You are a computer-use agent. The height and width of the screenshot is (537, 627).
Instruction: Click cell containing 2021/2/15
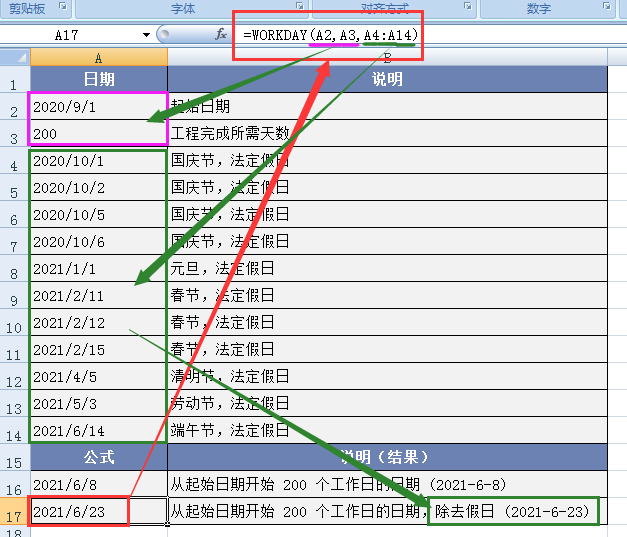coord(99,349)
